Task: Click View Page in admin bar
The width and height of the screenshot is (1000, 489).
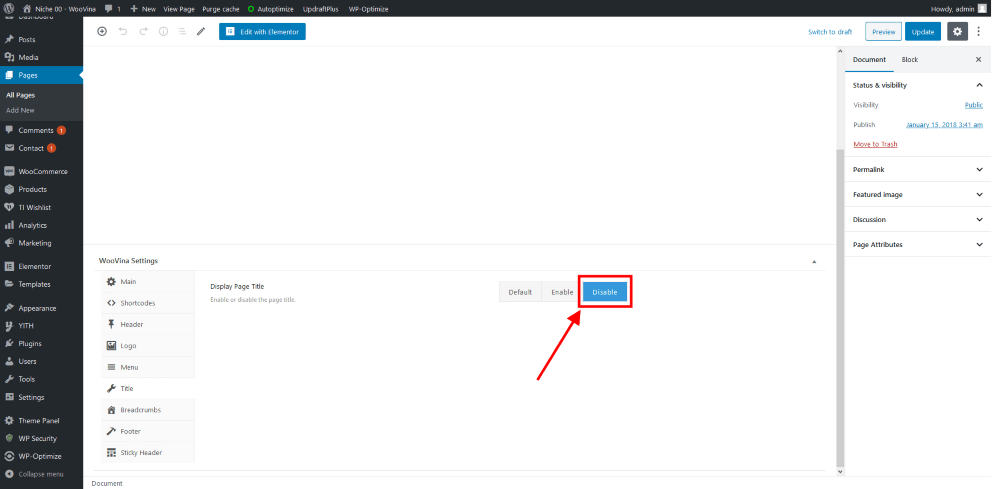Action: coord(179,9)
